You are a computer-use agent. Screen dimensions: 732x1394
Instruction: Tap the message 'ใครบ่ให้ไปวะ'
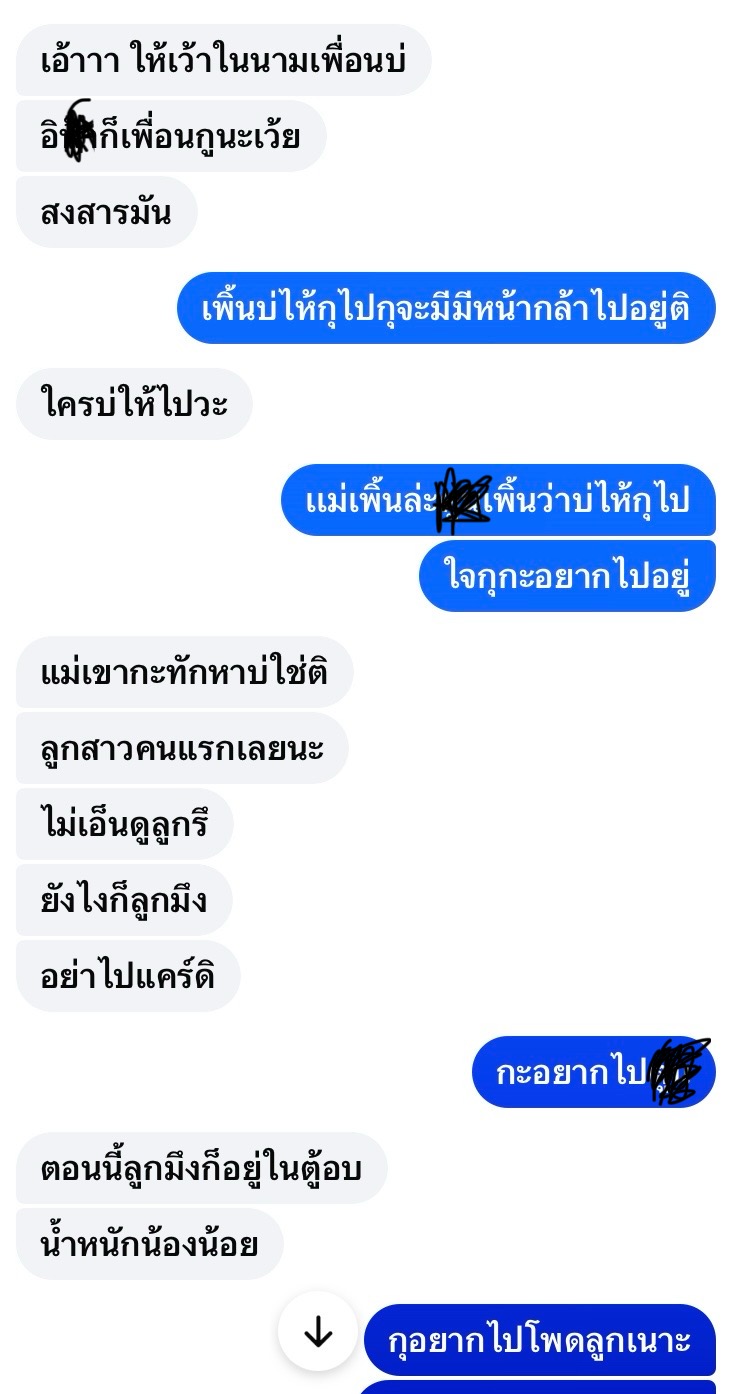134,404
